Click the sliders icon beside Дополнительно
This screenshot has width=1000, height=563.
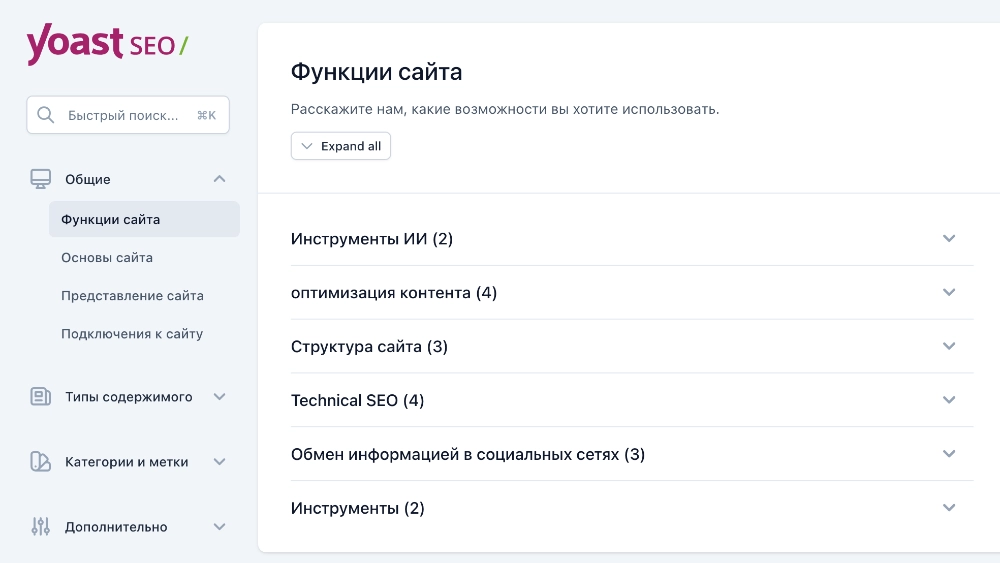[41, 527]
